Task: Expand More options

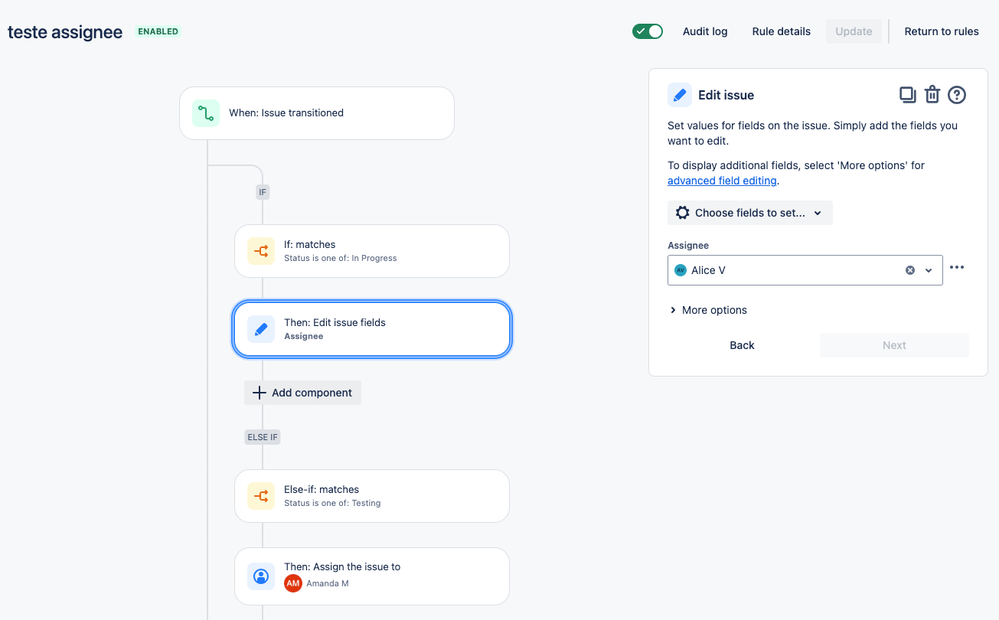Action: pyautogui.click(x=708, y=310)
